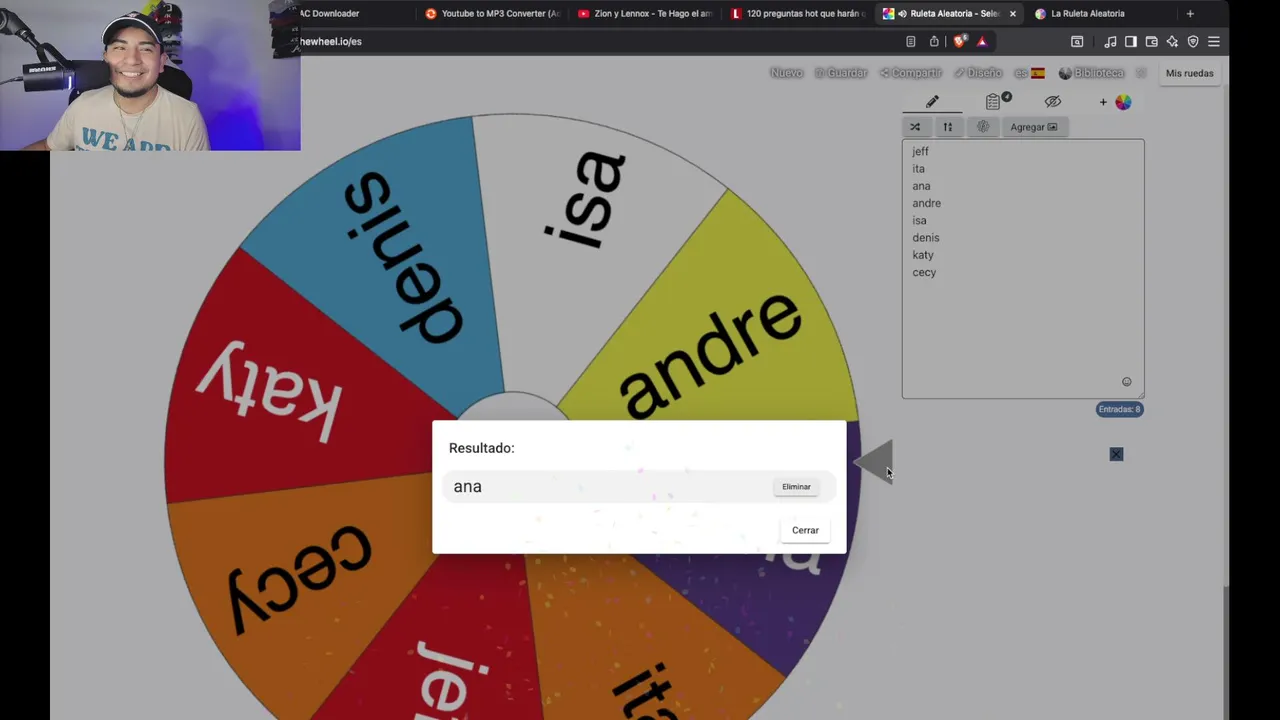Viewport: 1280px width, 720px height.
Task: Open the Mis ruedas list
Action: (x=1189, y=73)
